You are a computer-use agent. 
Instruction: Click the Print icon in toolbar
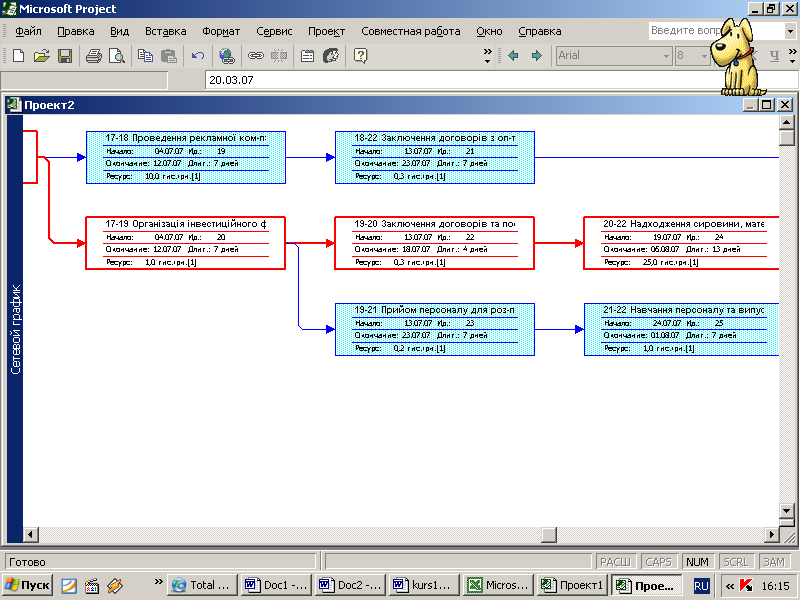click(x=93, y=56)
